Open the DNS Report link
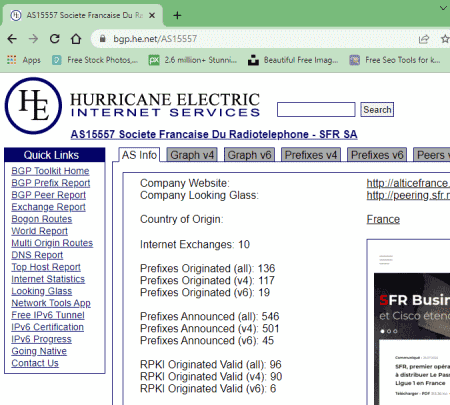The width and height of the screenshot is (450, 405). pyautogui.click(x=37, y=255)
